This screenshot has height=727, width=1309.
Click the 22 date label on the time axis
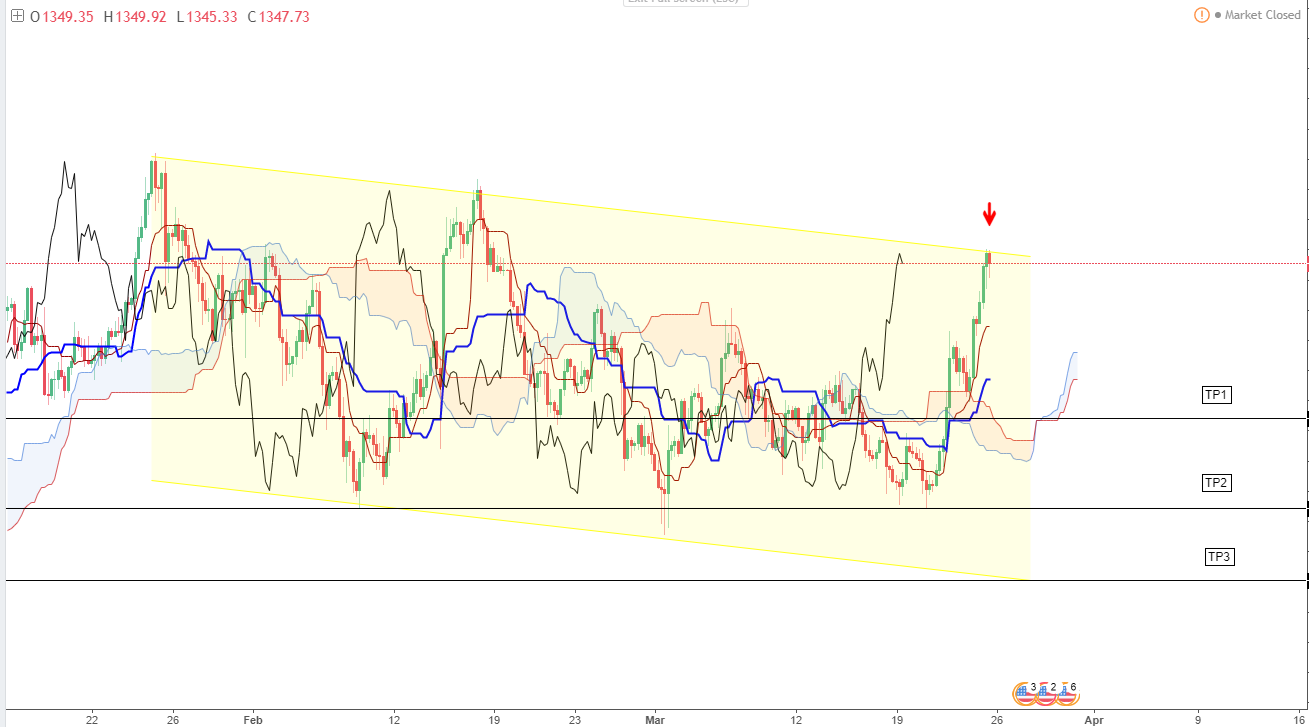(x=92, y=718)
